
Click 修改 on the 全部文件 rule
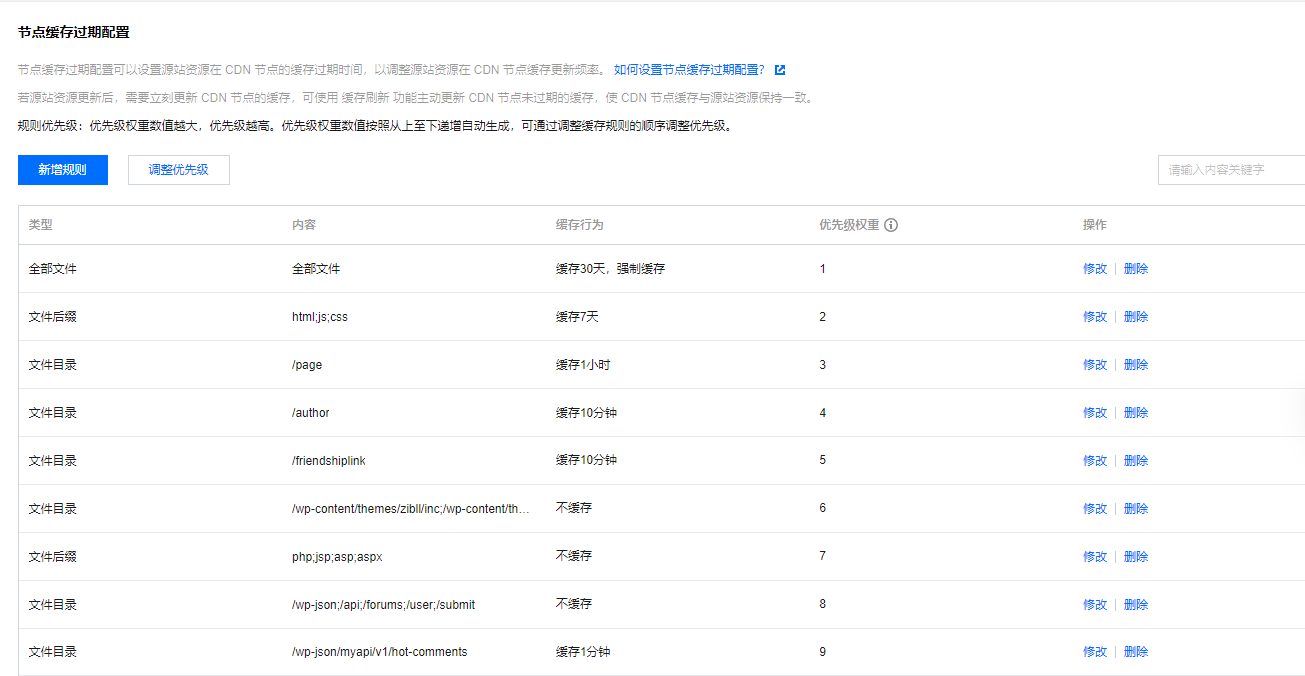point(1095,268)
